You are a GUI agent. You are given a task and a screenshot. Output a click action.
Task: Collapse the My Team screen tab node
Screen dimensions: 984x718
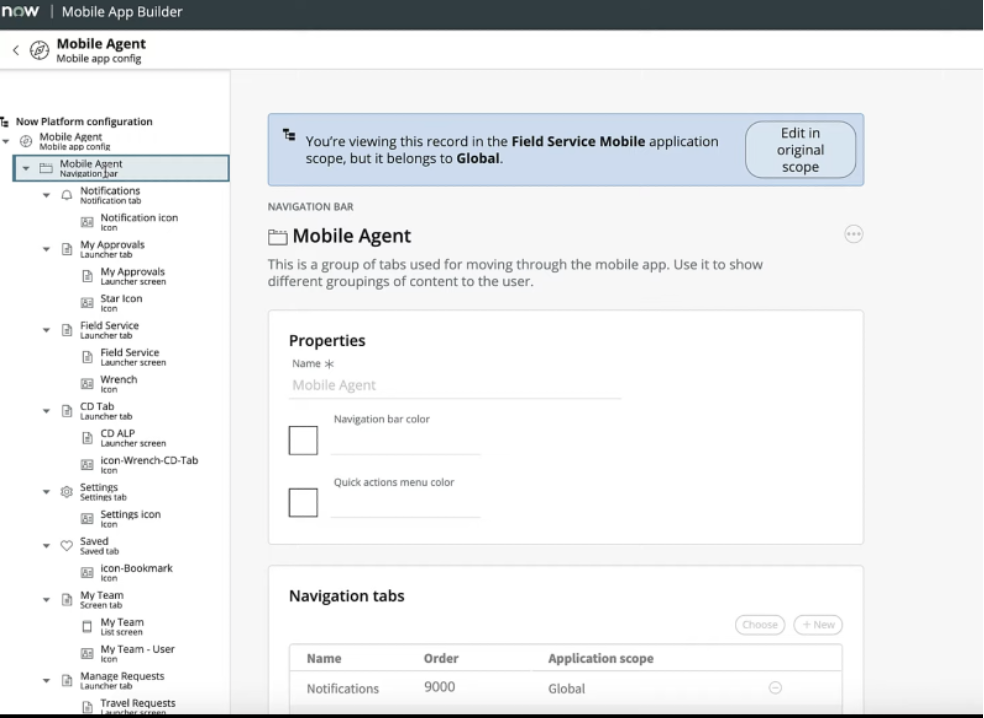pos(46,600)
